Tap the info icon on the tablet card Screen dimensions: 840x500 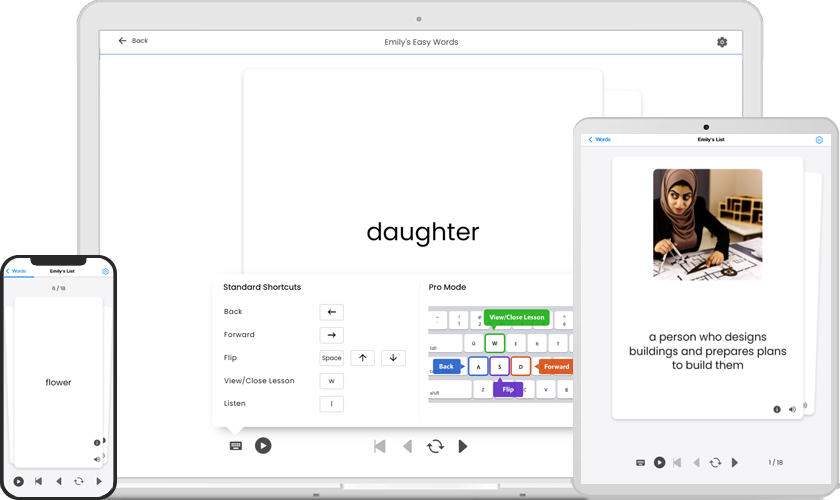click(777, 409)
